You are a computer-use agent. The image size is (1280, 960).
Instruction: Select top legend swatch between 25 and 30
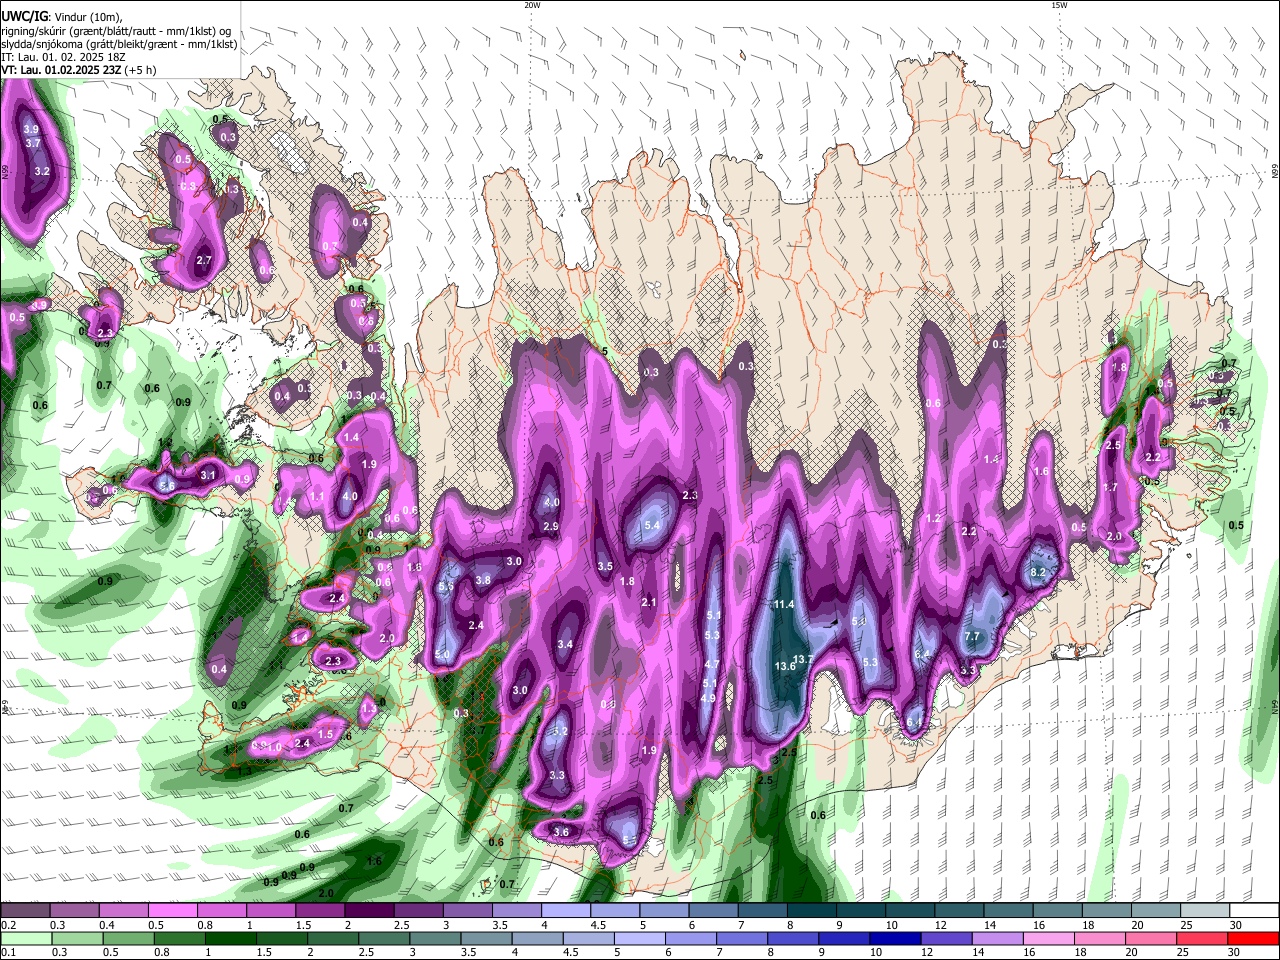point(1206,911)
